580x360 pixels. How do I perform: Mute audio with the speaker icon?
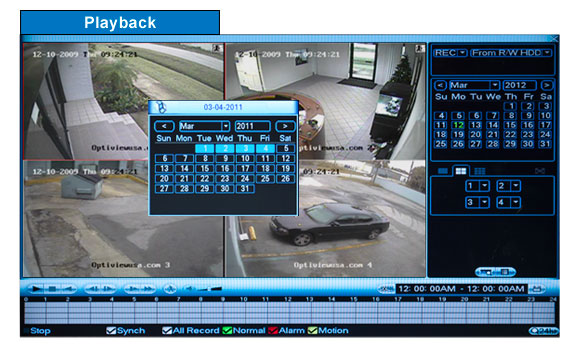click(190, 289)
